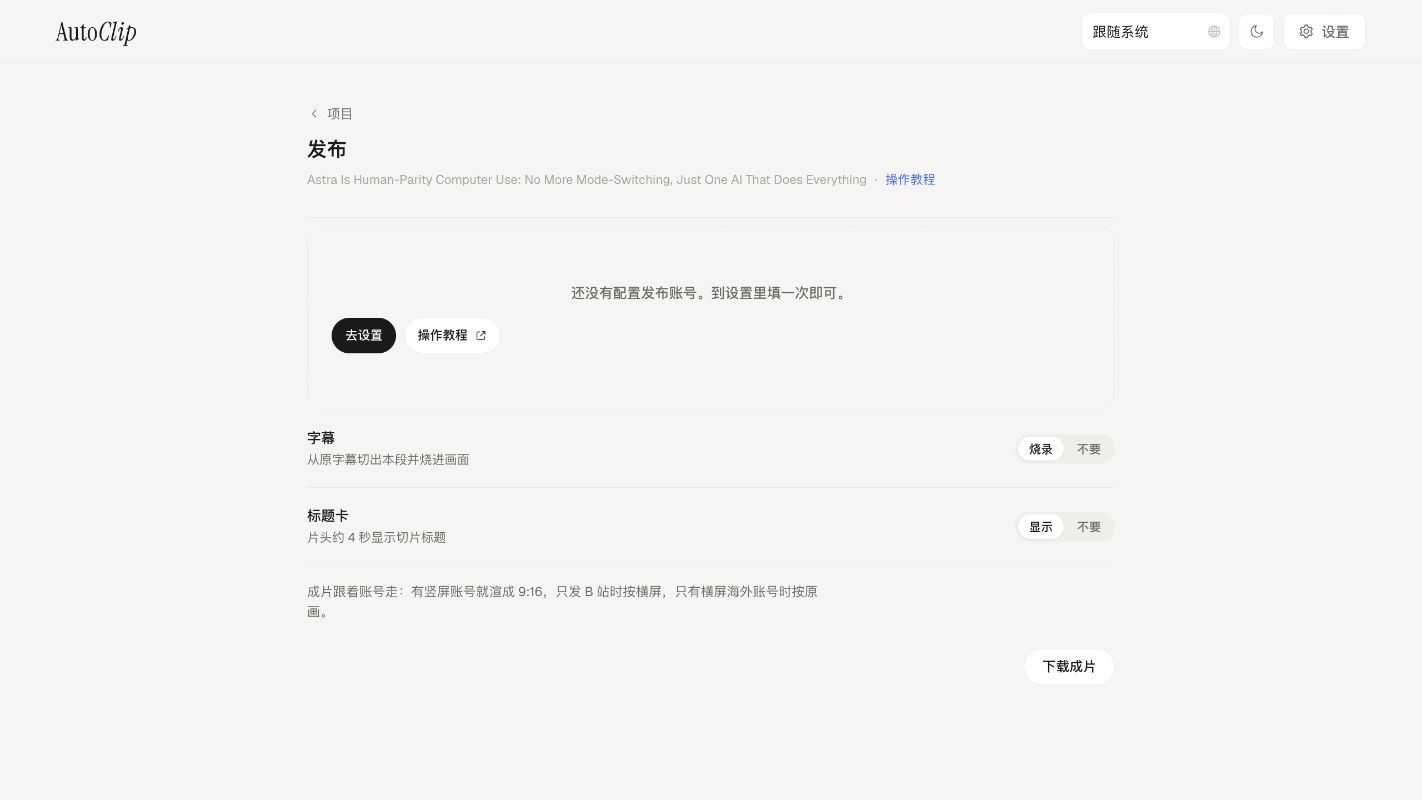Viewport: 1422px width, 800px height.
Task: Click the 发布 page heading
Action: (327, 150)
